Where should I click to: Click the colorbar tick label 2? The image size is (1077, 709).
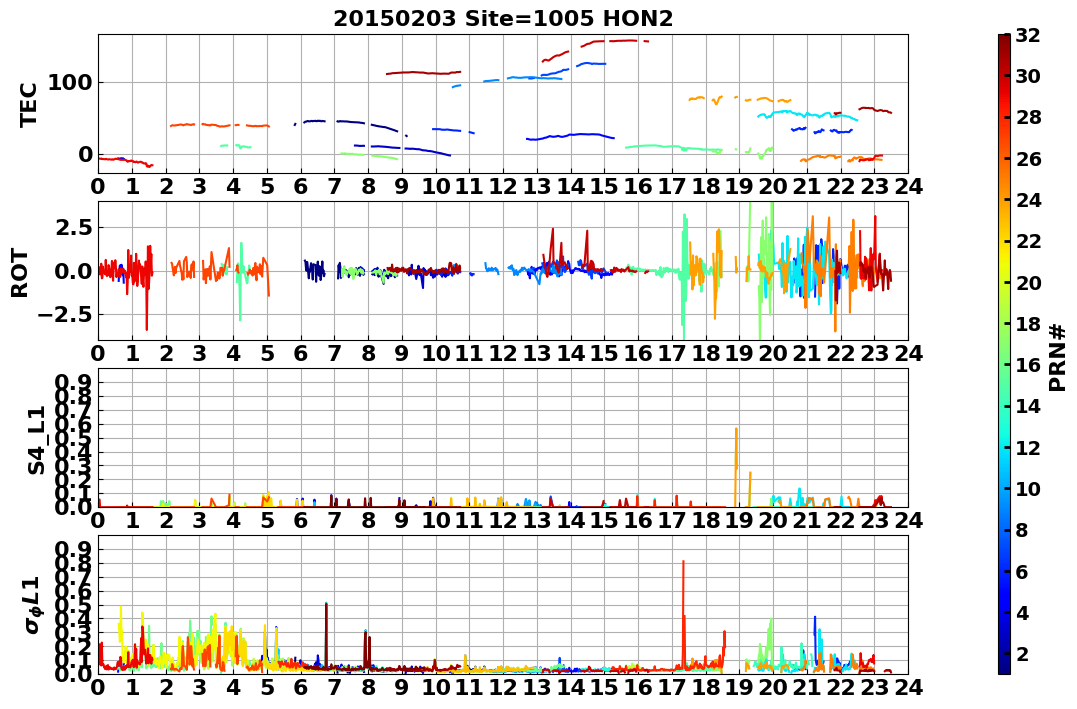(x=1023, y=653)
